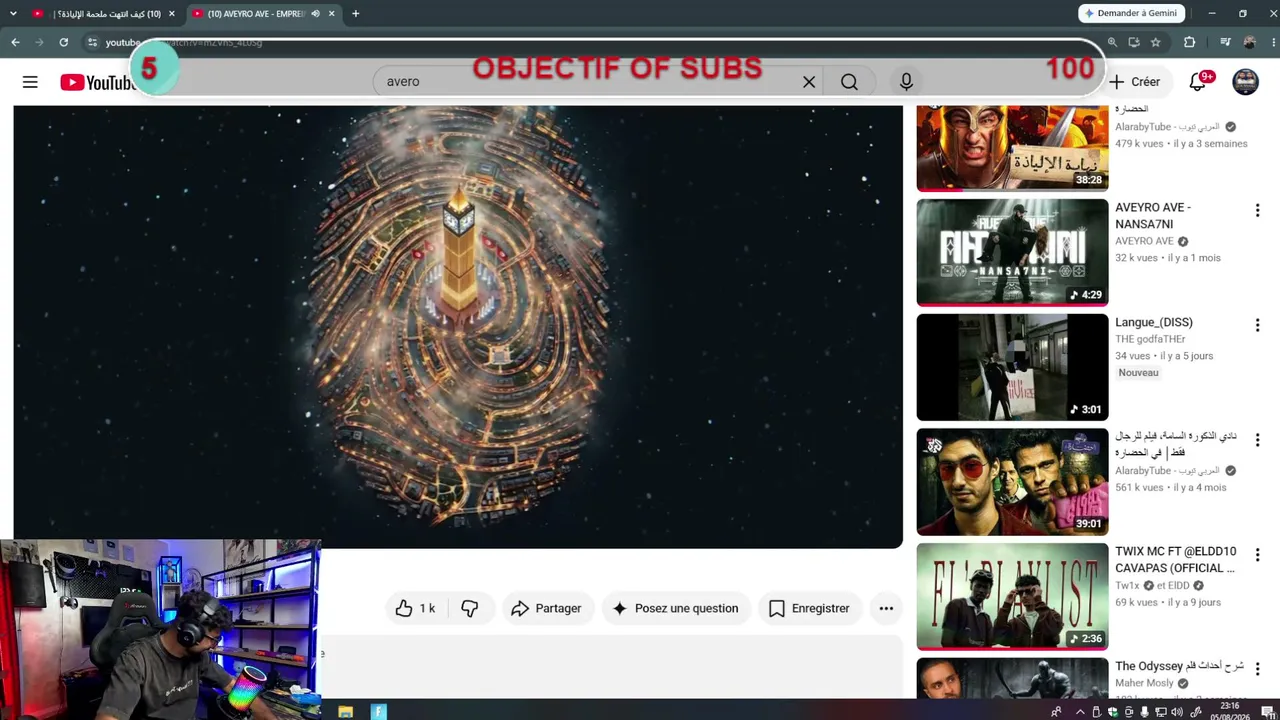
Task: Open the browser extensions puzzle icon
Action: click(1189, 42)
